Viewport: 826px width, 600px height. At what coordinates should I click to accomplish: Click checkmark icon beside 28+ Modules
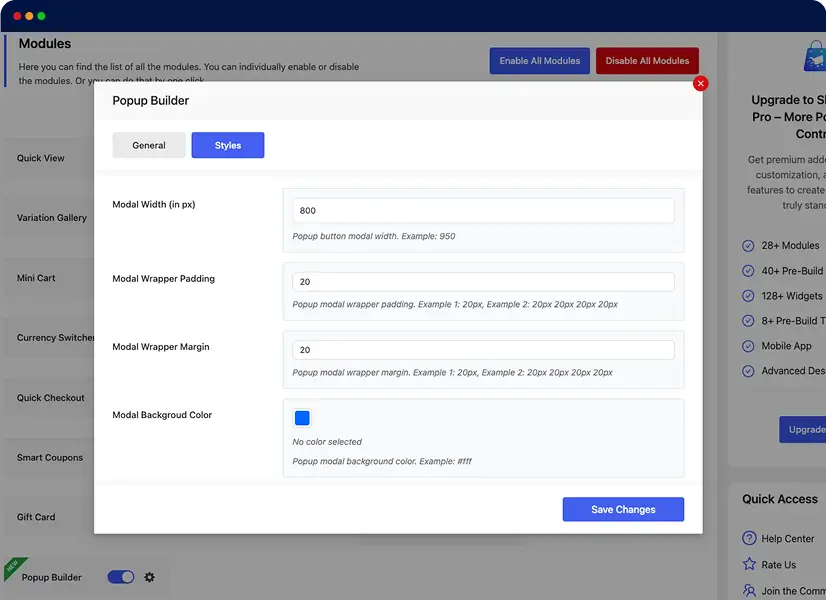pos(748,245)
